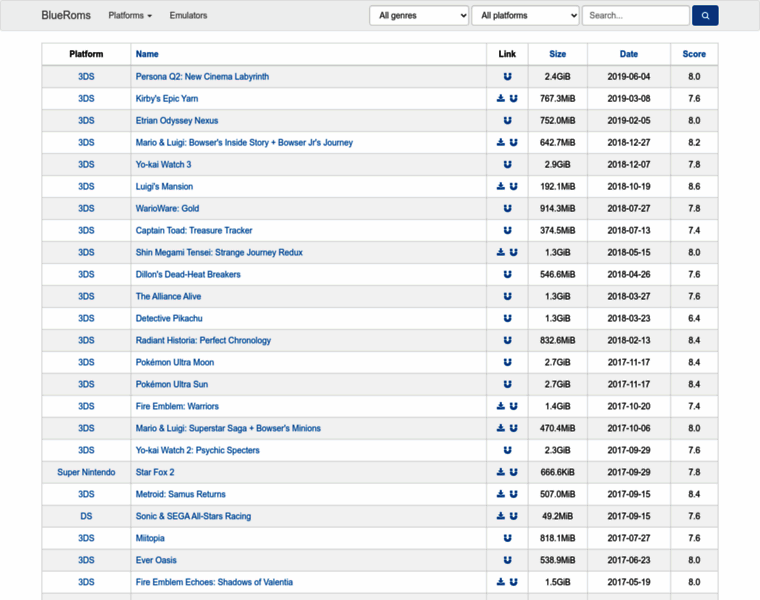Open Etrian Odyssey Nexus game page
This screenshot has height=600, width=760.
tap(177, 121)
